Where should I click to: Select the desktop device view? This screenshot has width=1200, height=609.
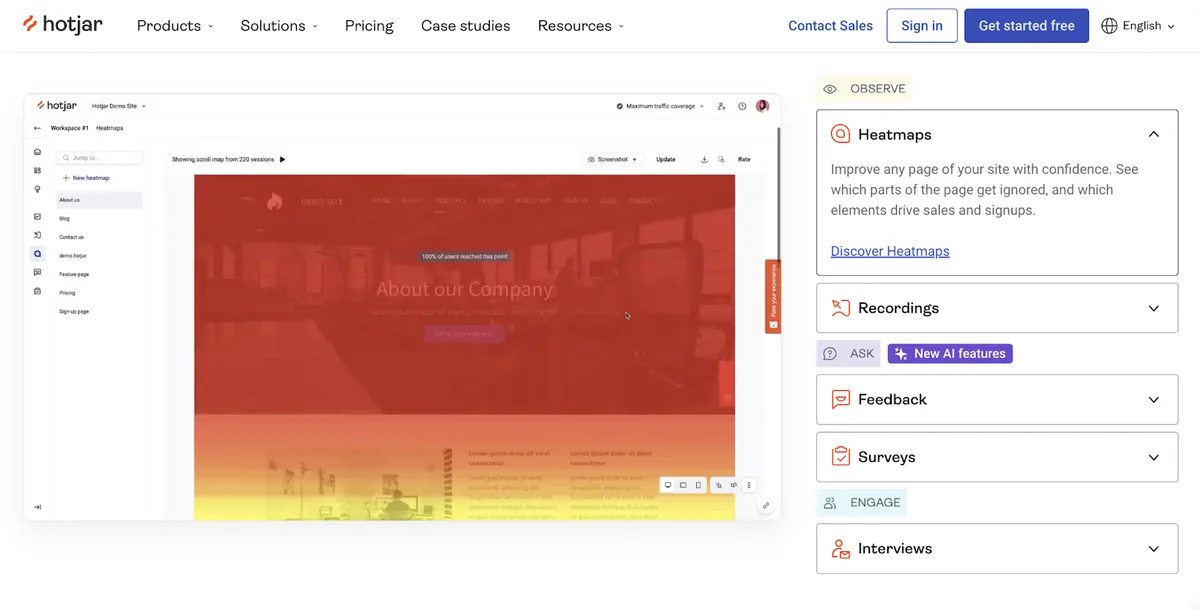(x=668, y=485)
